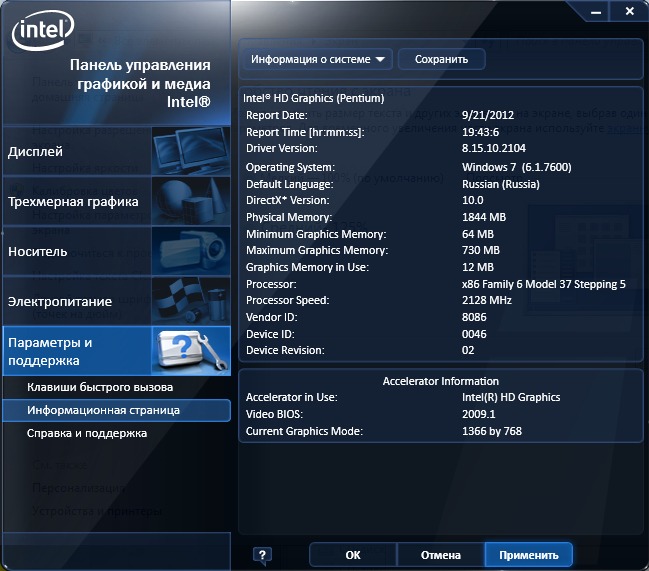
Task: Select x86 Family 6 Model 37 Stepping 5
Action: click(543, 284)
